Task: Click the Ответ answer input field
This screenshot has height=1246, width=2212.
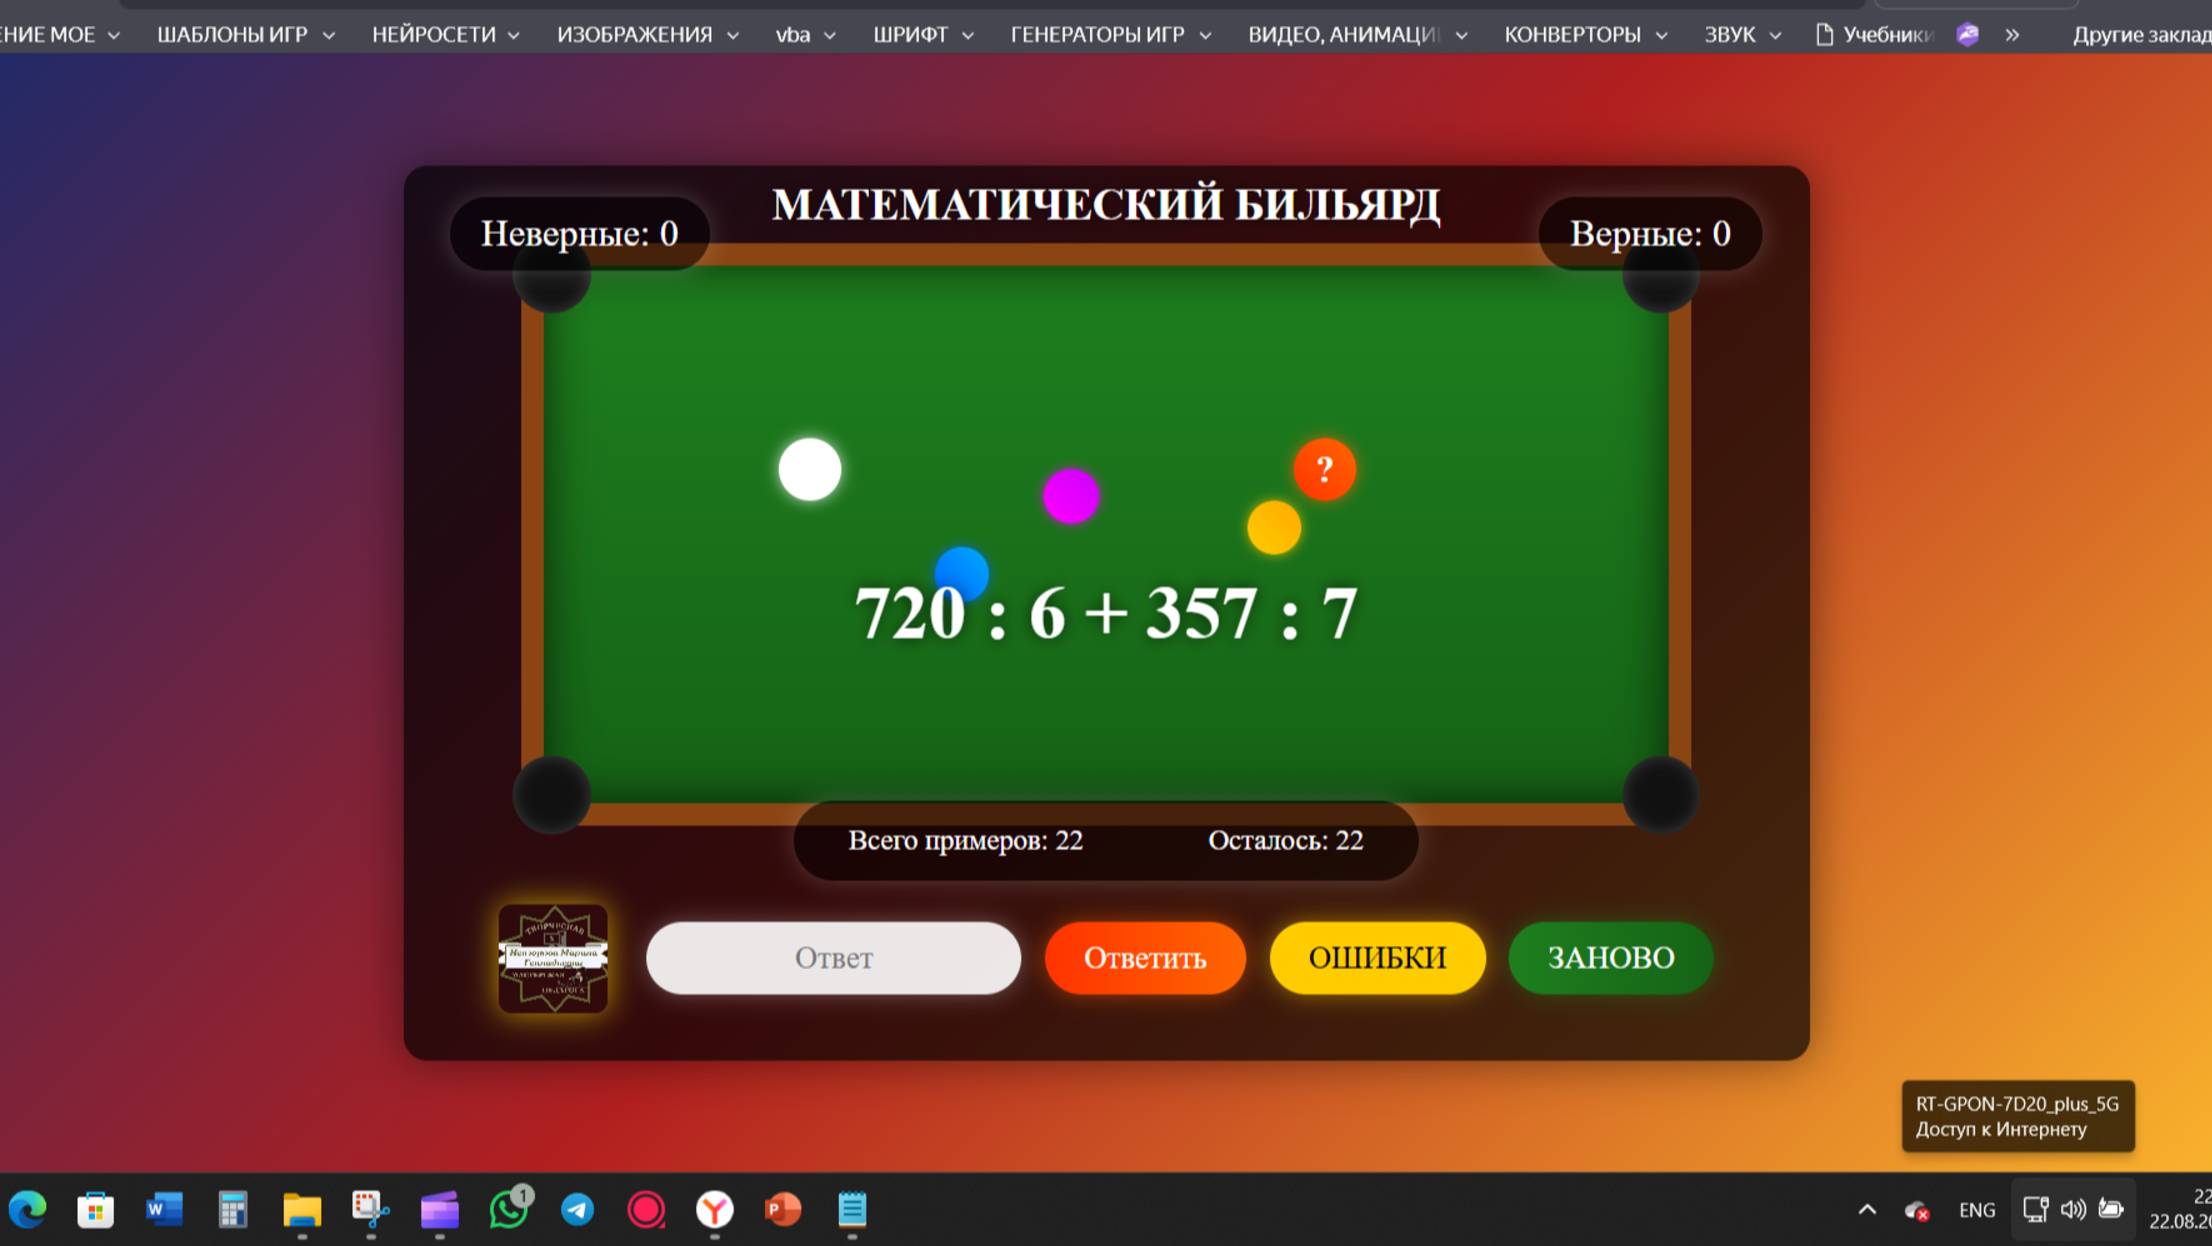Action: [833, 958]
